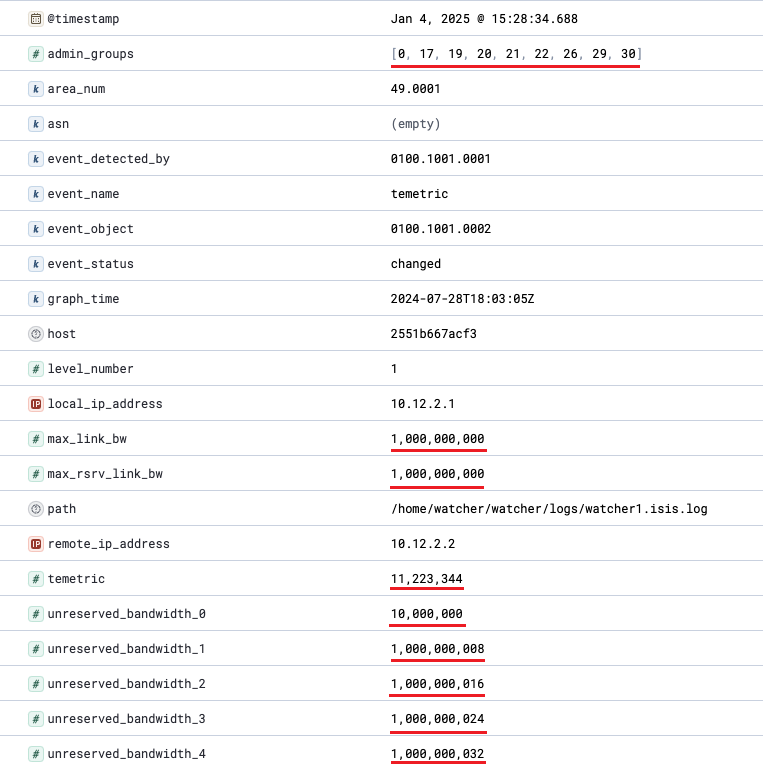Viewport: 763px width, 765px height.
Task: Click event_name value temetric
Action: (419, 194)
